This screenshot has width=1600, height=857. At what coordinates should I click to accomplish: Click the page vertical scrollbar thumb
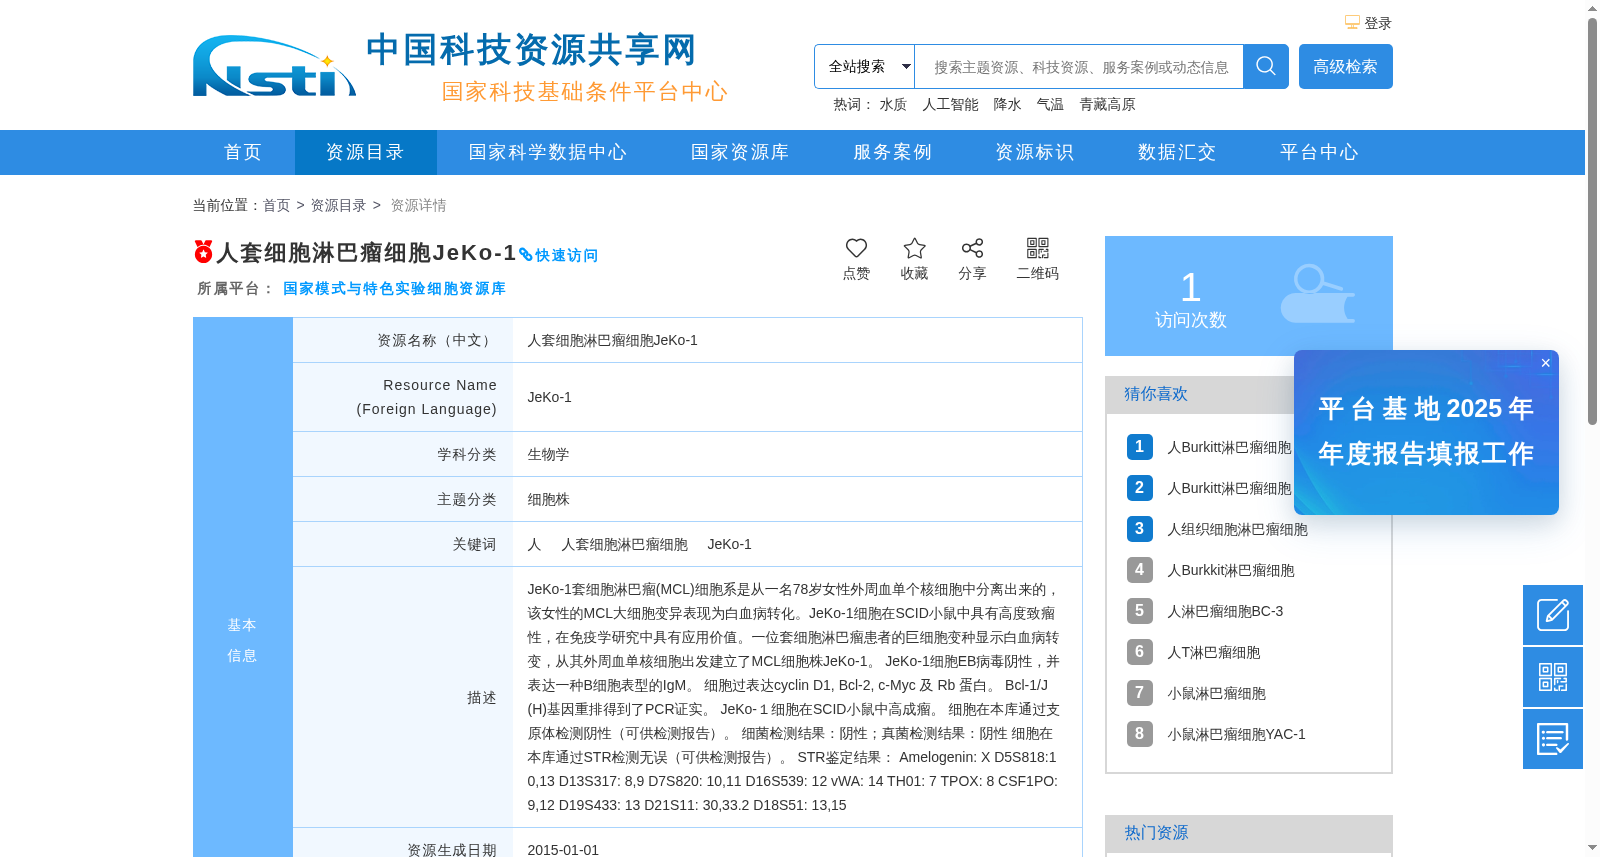pyautogui.click(x=1592, y=220)
